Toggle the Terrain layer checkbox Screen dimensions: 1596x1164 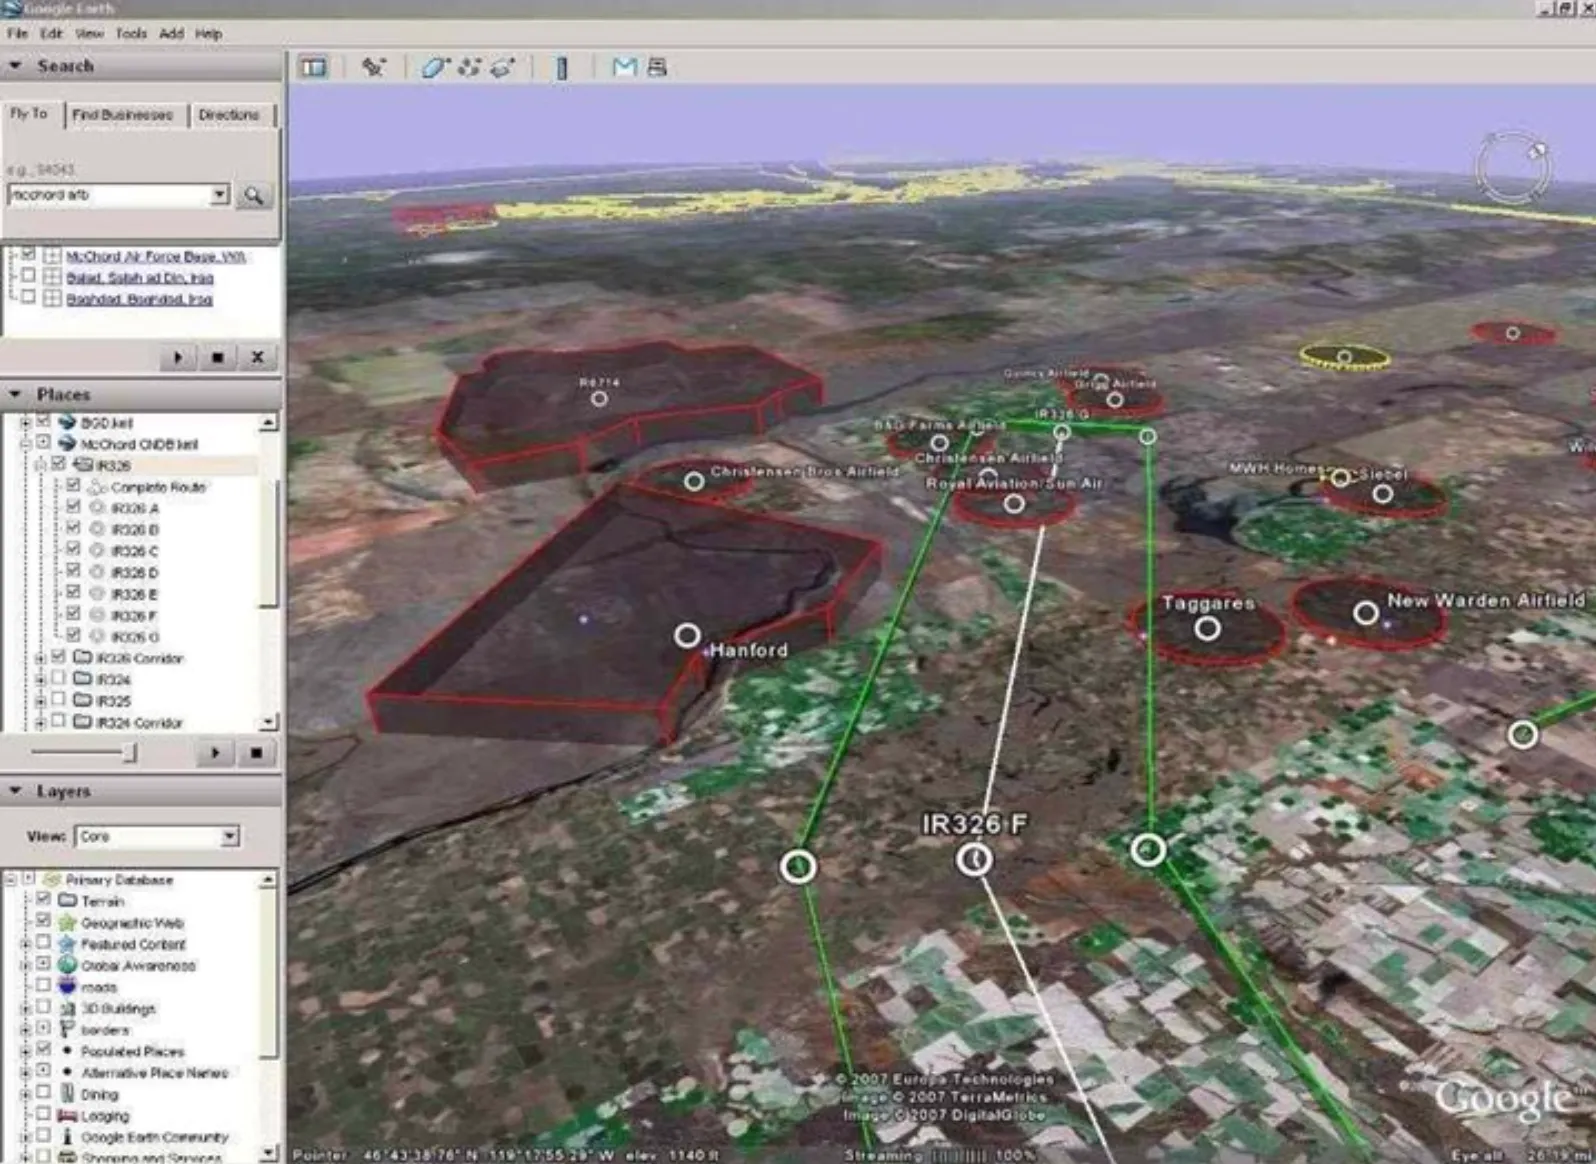tap(43, 899)
